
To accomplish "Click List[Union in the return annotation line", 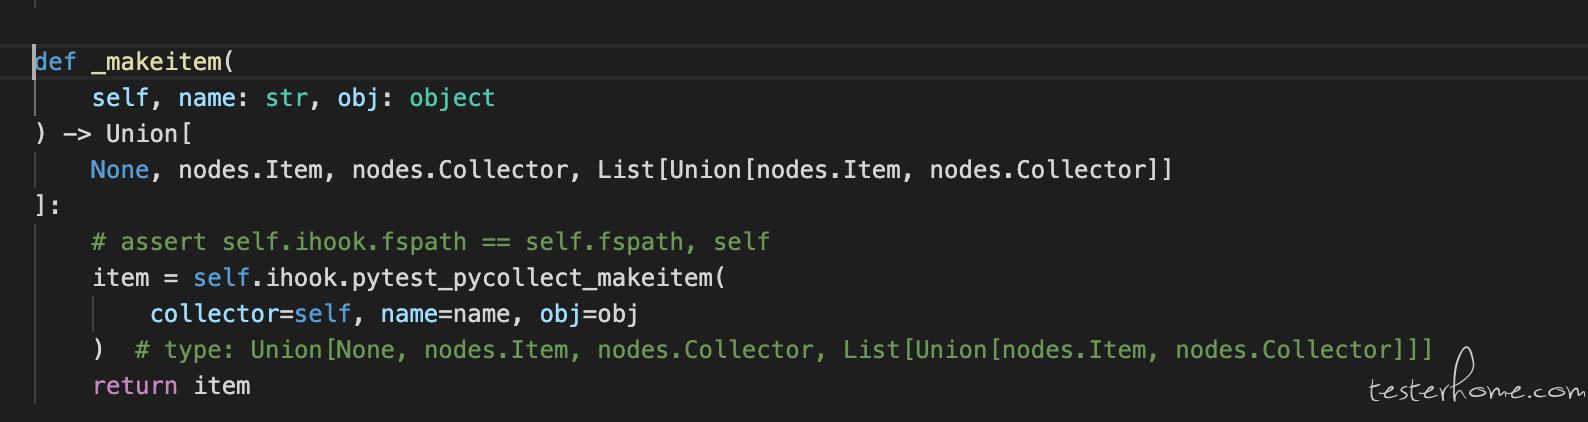I will (669, 170).
